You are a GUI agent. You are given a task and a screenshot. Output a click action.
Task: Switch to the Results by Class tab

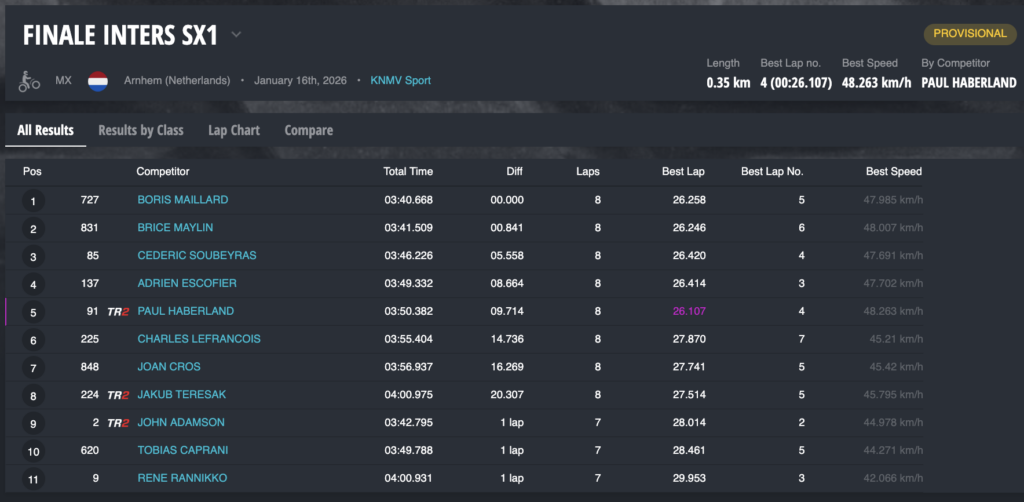(141, 130)
